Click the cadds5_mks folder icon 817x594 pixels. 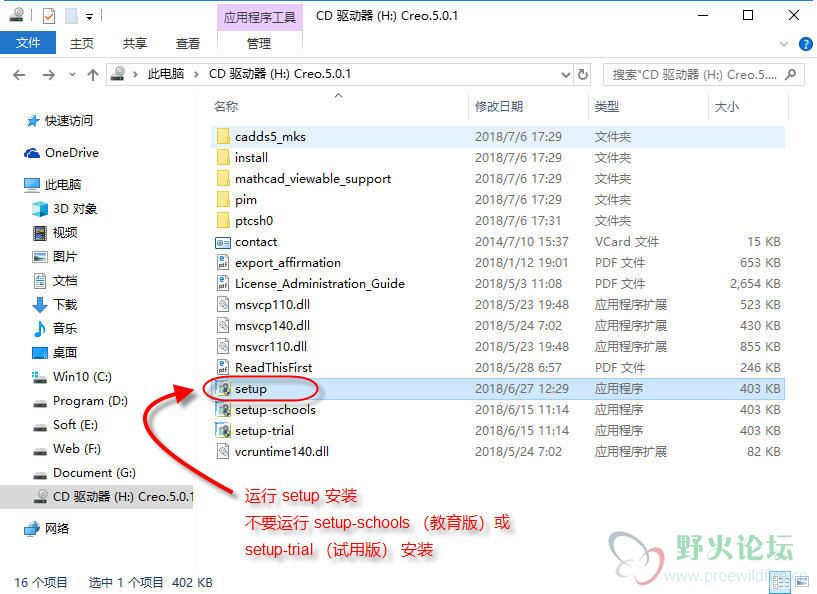pyautogui.click(x=223, y=137)
